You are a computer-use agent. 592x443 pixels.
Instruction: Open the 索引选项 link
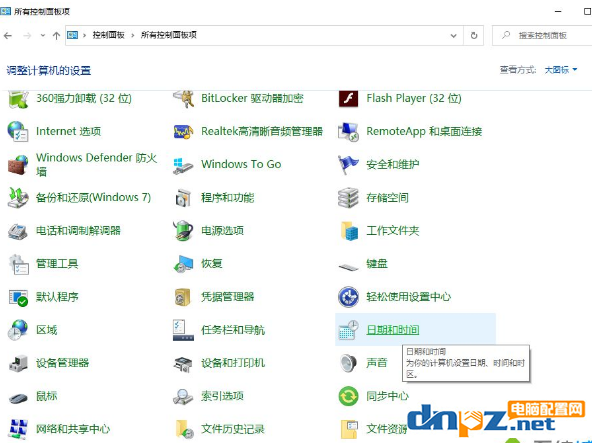[222, 396]
